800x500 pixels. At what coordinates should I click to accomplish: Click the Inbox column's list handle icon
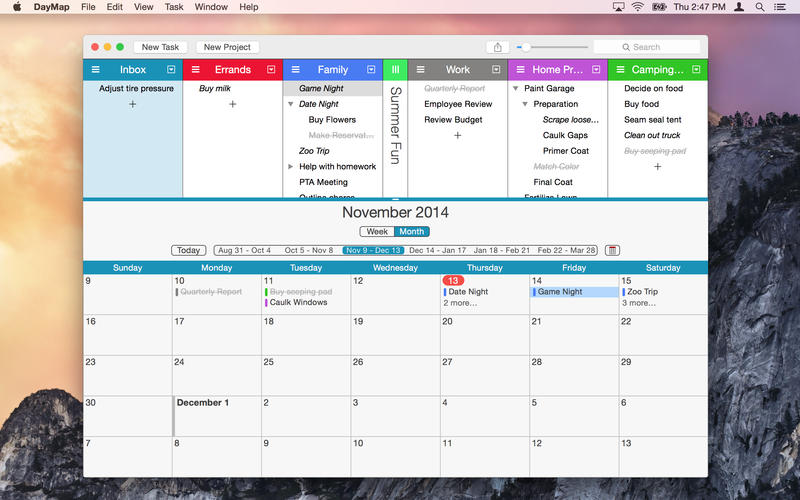coord(95,70)
